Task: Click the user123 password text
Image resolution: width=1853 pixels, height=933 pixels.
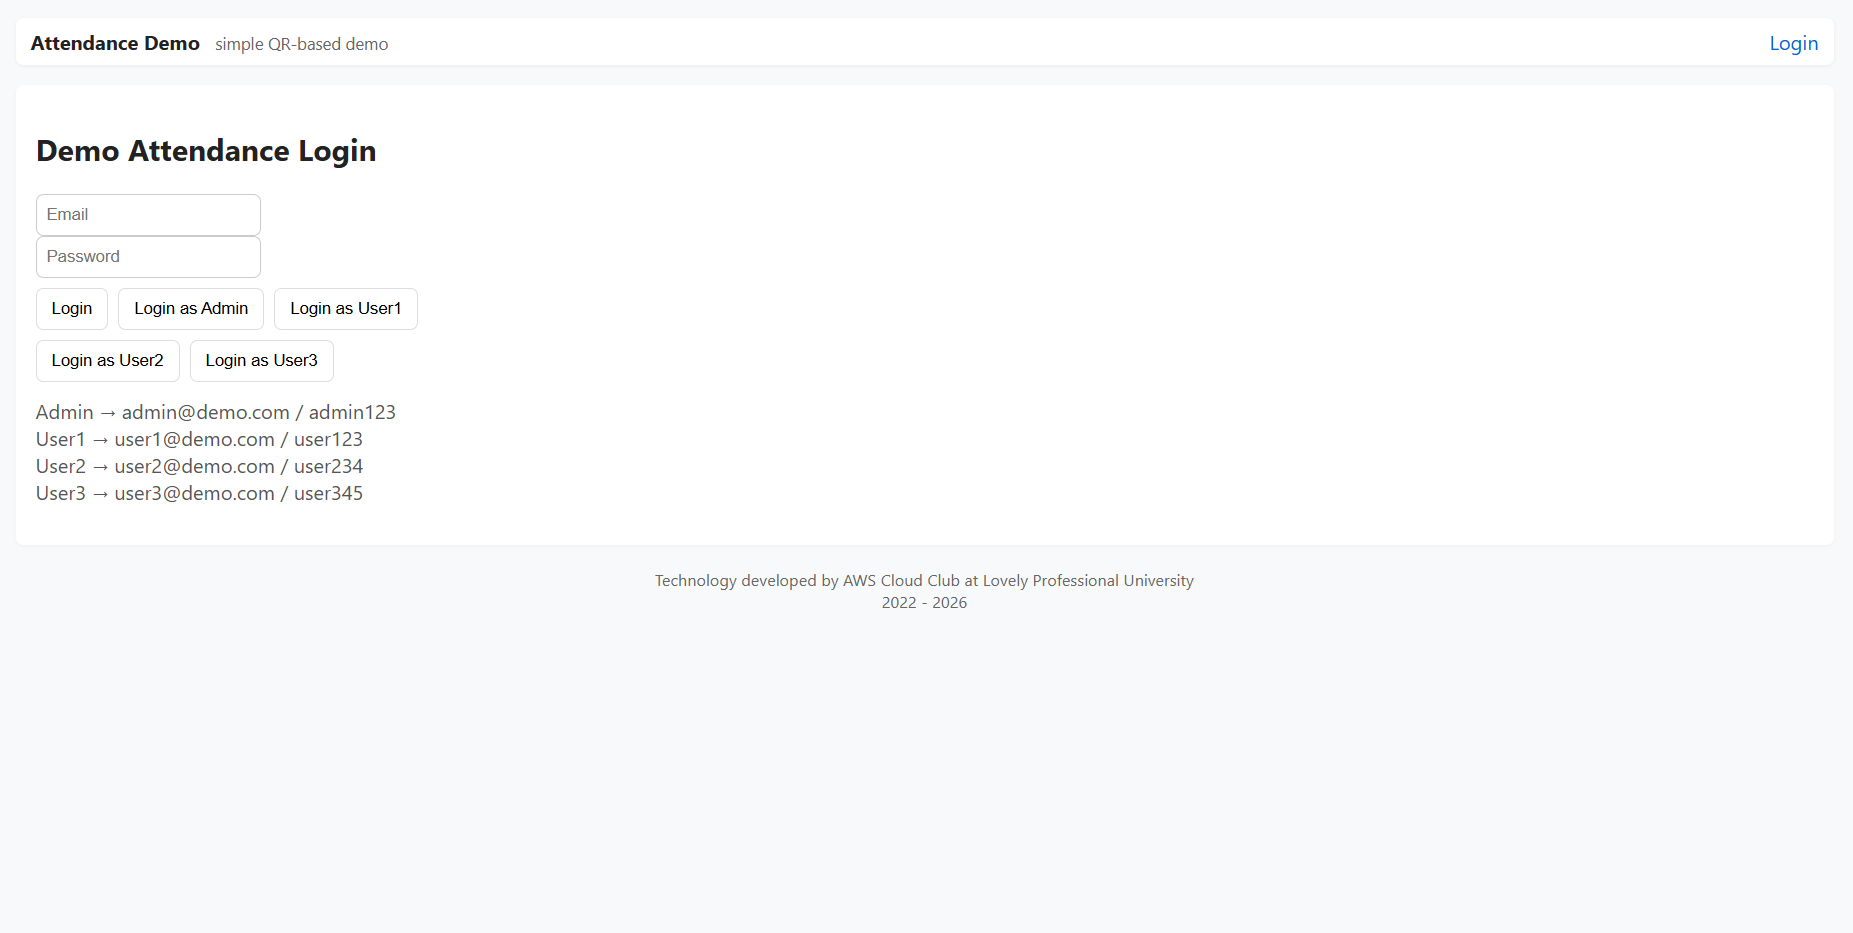Action: [x=328, y=439]
